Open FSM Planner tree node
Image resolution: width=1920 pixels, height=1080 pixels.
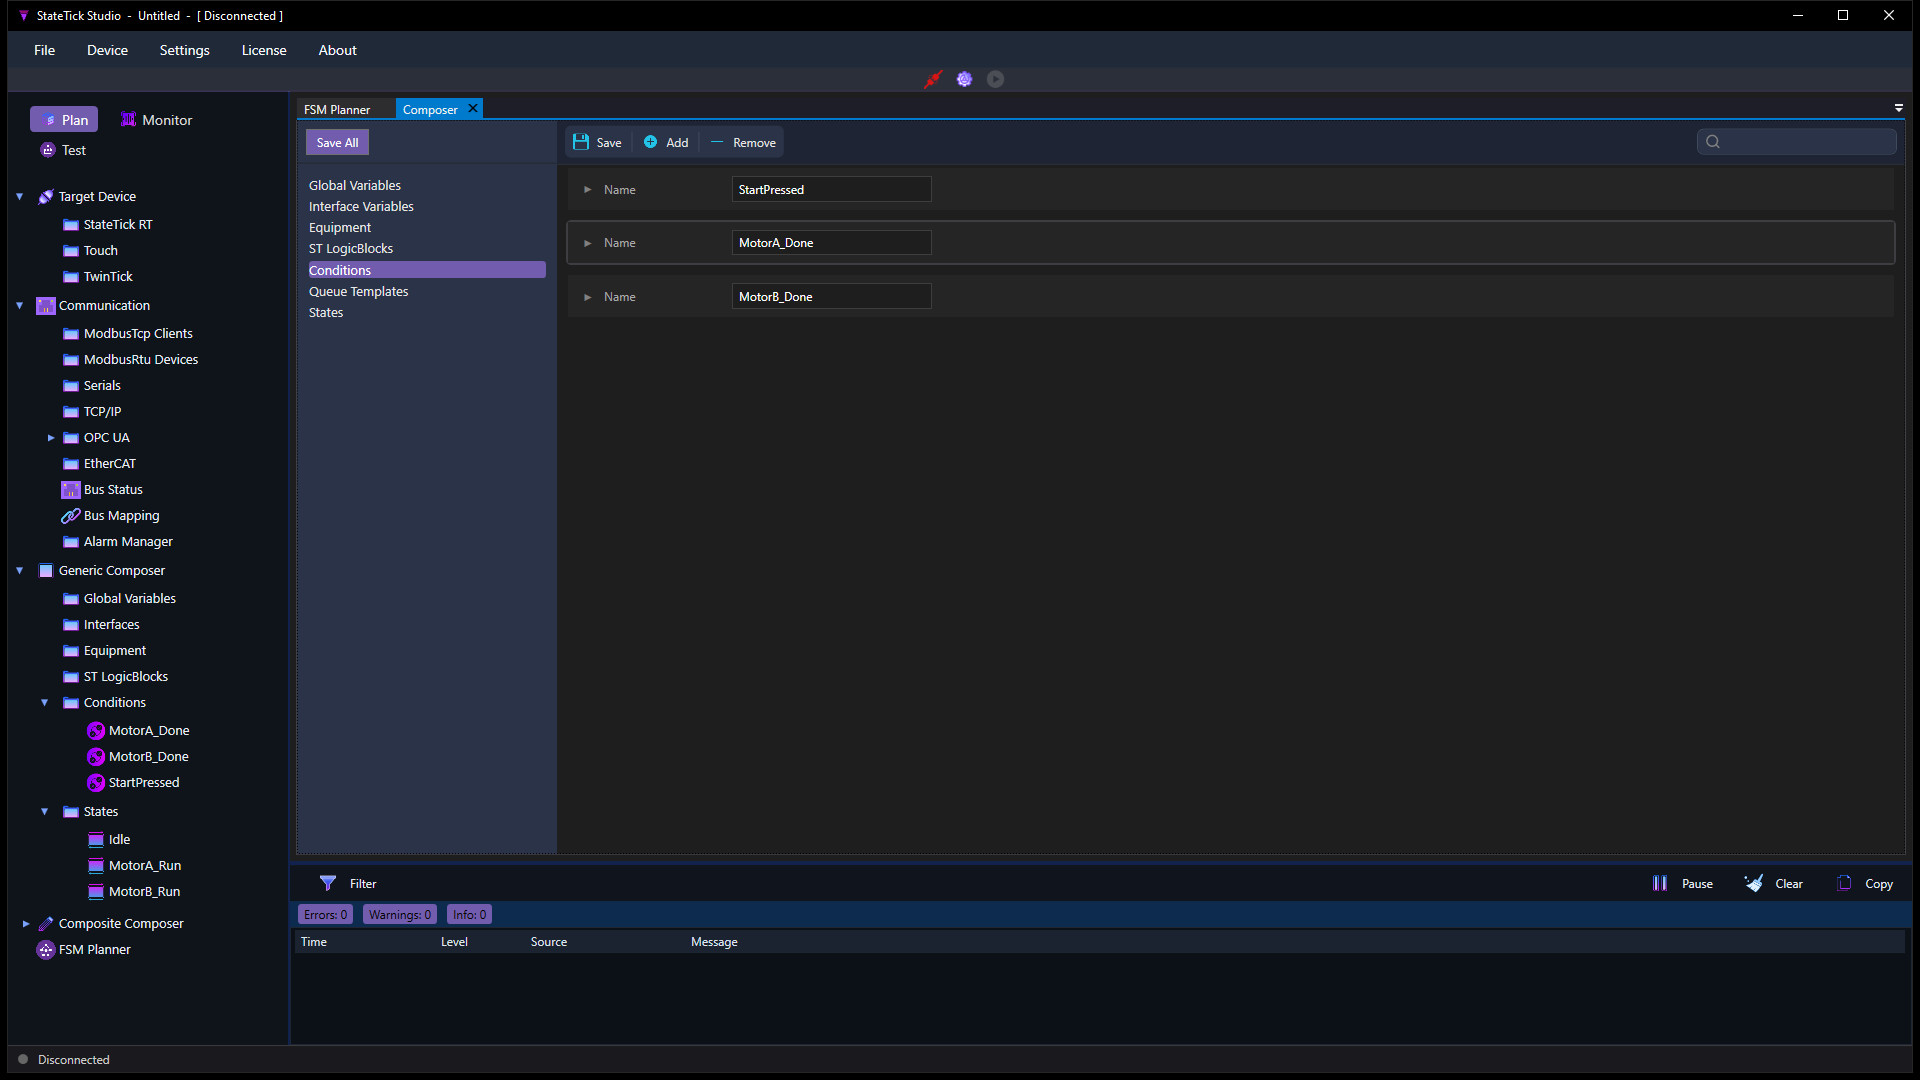point(84,950)
